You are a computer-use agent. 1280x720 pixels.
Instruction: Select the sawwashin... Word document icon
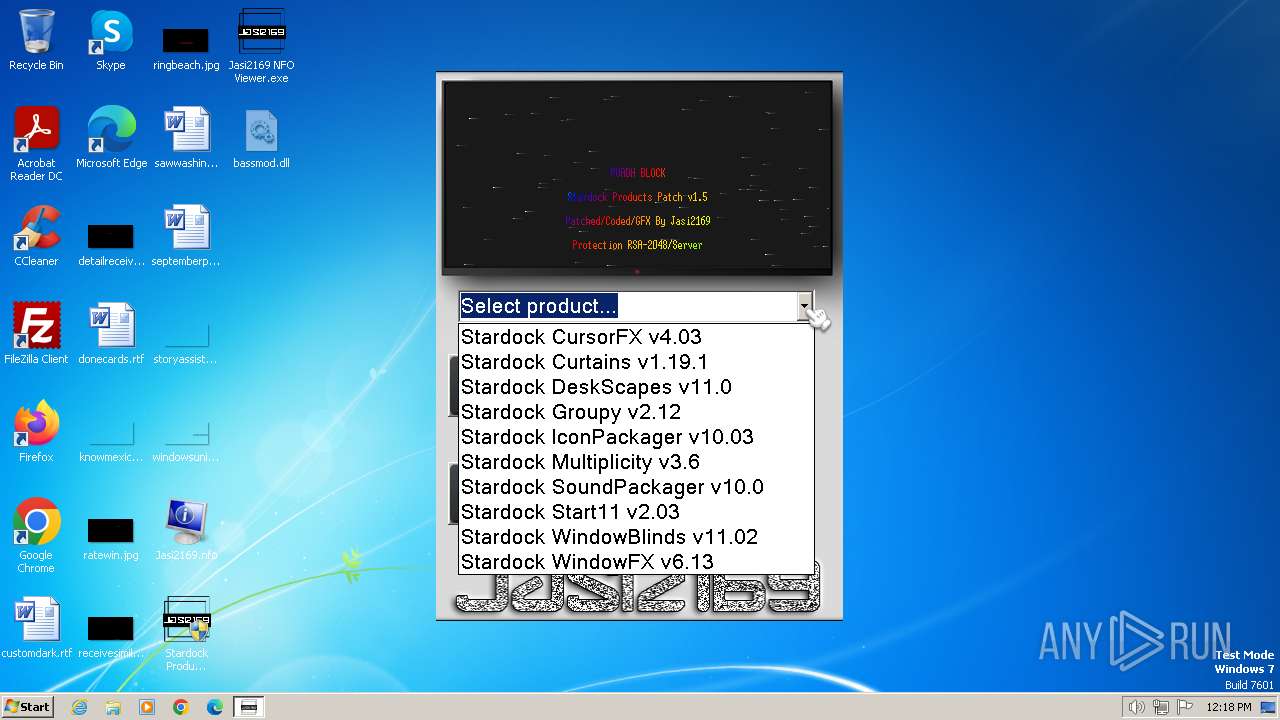coord(186,139)
